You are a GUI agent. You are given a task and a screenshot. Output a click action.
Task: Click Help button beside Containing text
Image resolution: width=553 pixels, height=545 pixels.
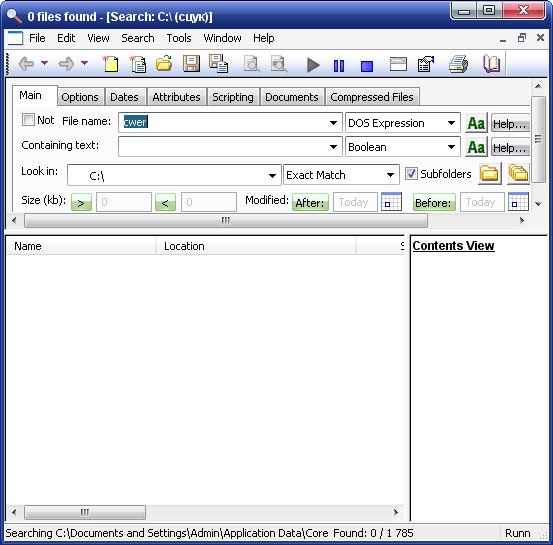(510, 147)
